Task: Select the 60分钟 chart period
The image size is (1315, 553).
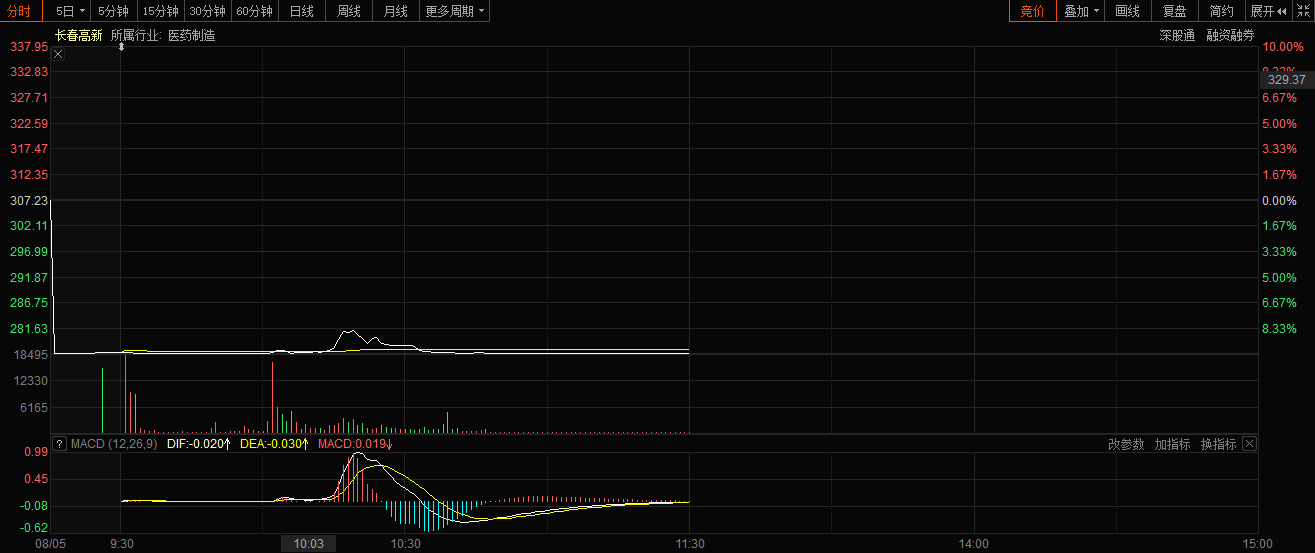Action: coord(255,11)
